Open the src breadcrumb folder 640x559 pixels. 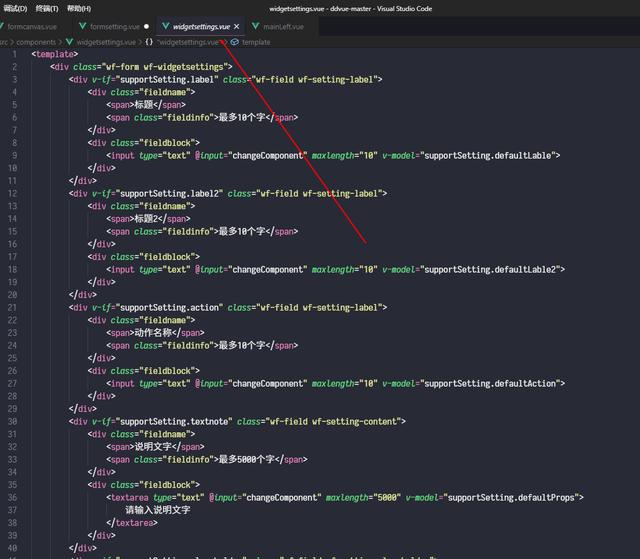pos(4,42)
